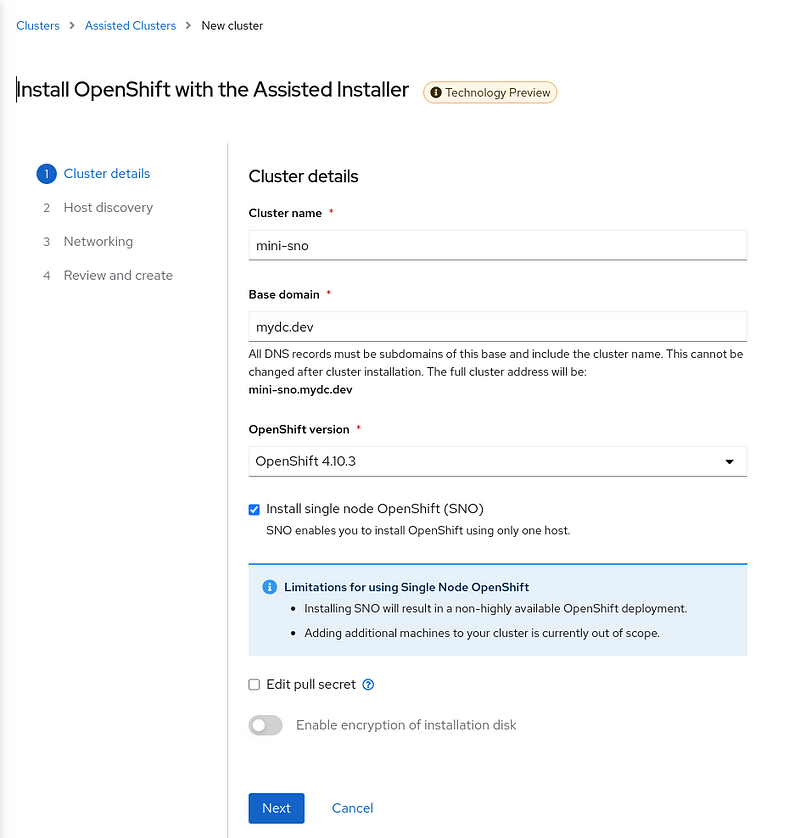Click the Technology Preview info icon

(x=436, y=92)
